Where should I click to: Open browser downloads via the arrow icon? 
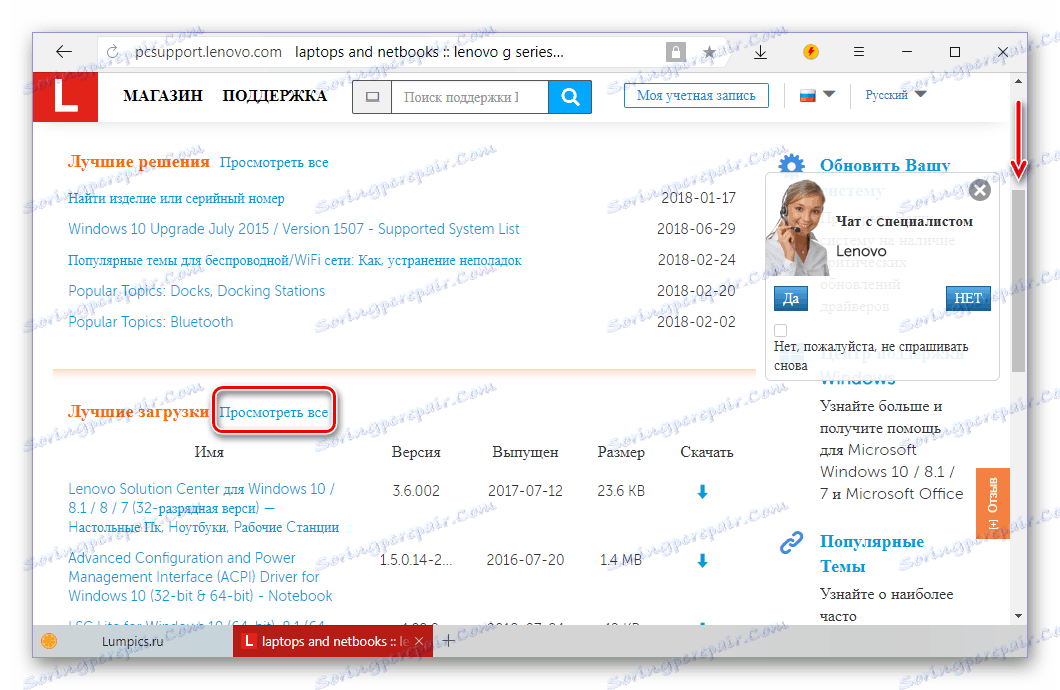(761, 52)
